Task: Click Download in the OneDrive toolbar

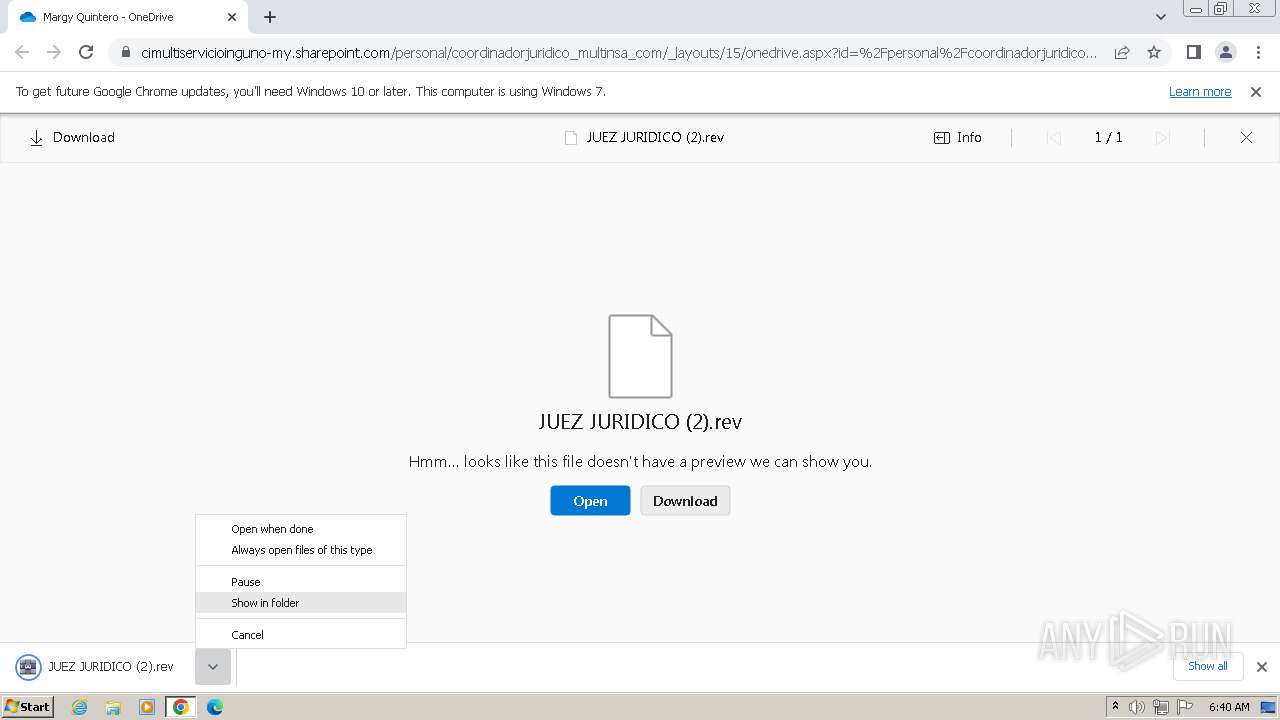Action: click(72, 138)
